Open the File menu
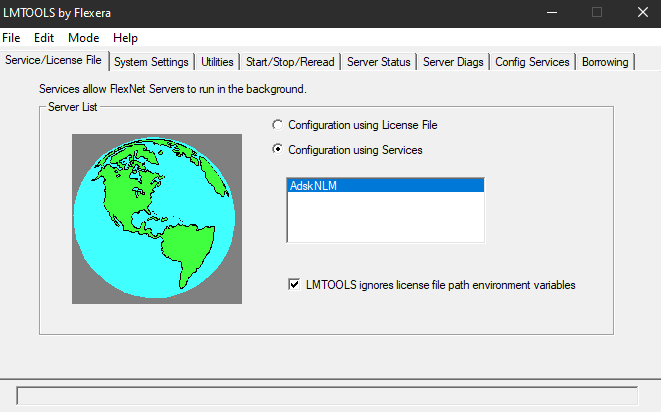The width and height of the screenshot is (661, 412). [x=11, y=38]
